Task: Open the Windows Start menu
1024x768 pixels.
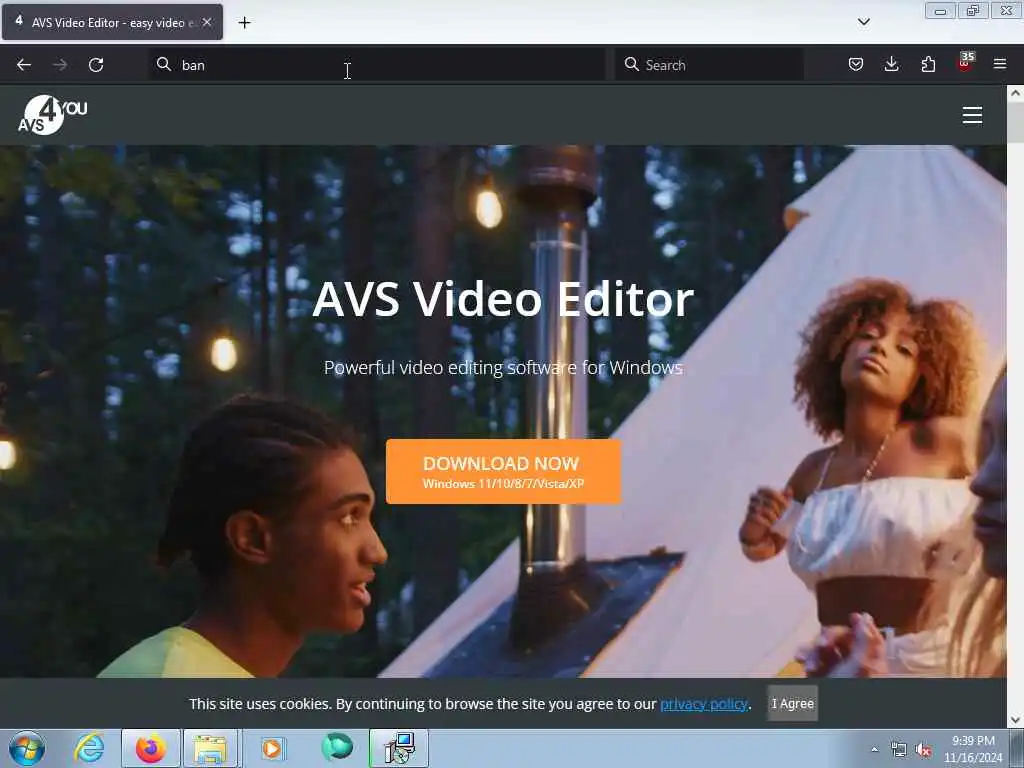Action: pos(27,748)
